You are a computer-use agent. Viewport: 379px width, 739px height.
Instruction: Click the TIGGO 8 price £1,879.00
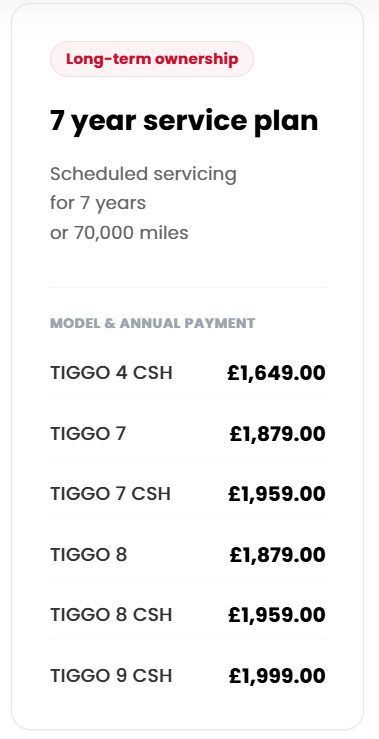(x=278, y=555)
